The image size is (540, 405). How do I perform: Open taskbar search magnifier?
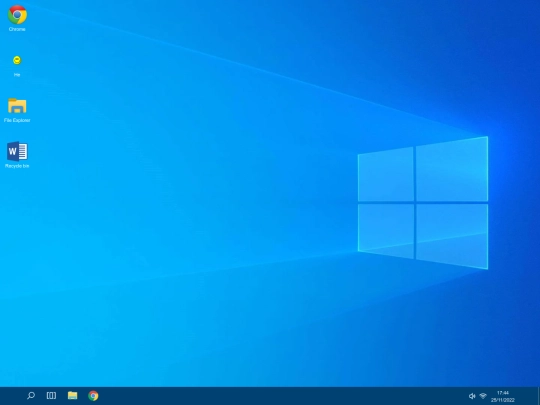click(31, 395)
